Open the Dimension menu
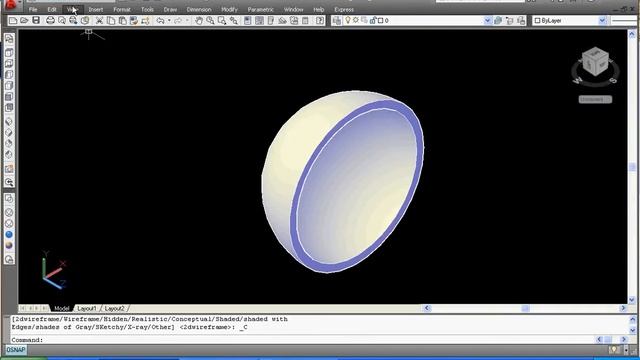This screenshot has height=360, width=640. [199, 9]
